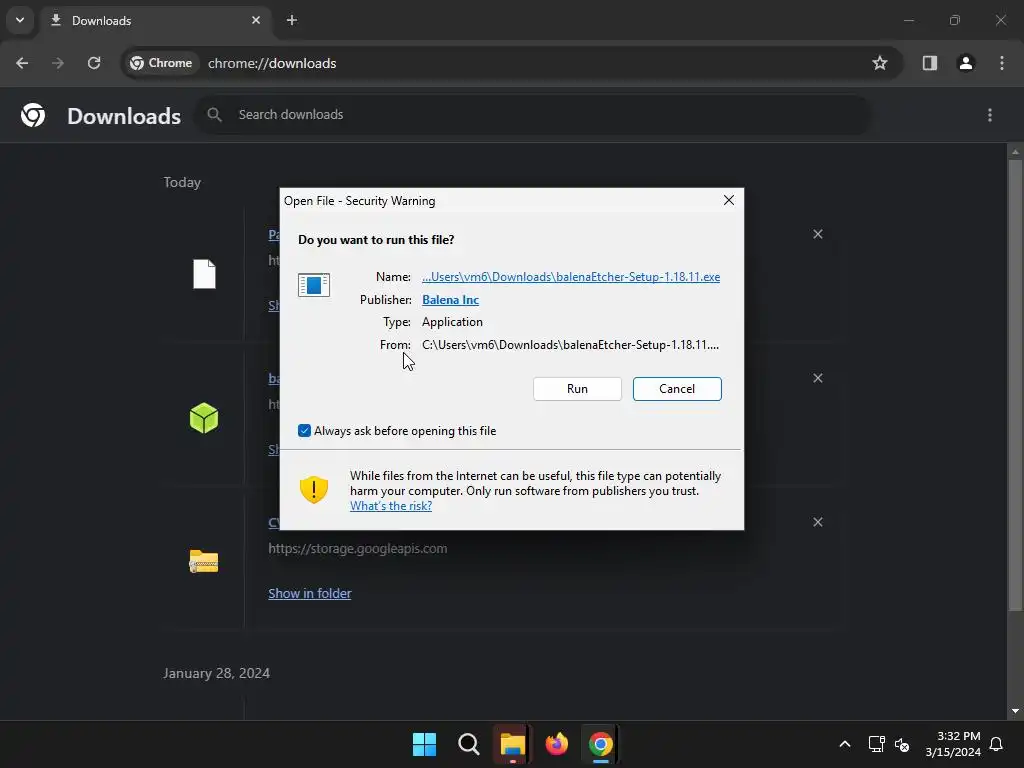Click the network status tray icon
This screenshot has width=1024, height=768.
[876, 744]
